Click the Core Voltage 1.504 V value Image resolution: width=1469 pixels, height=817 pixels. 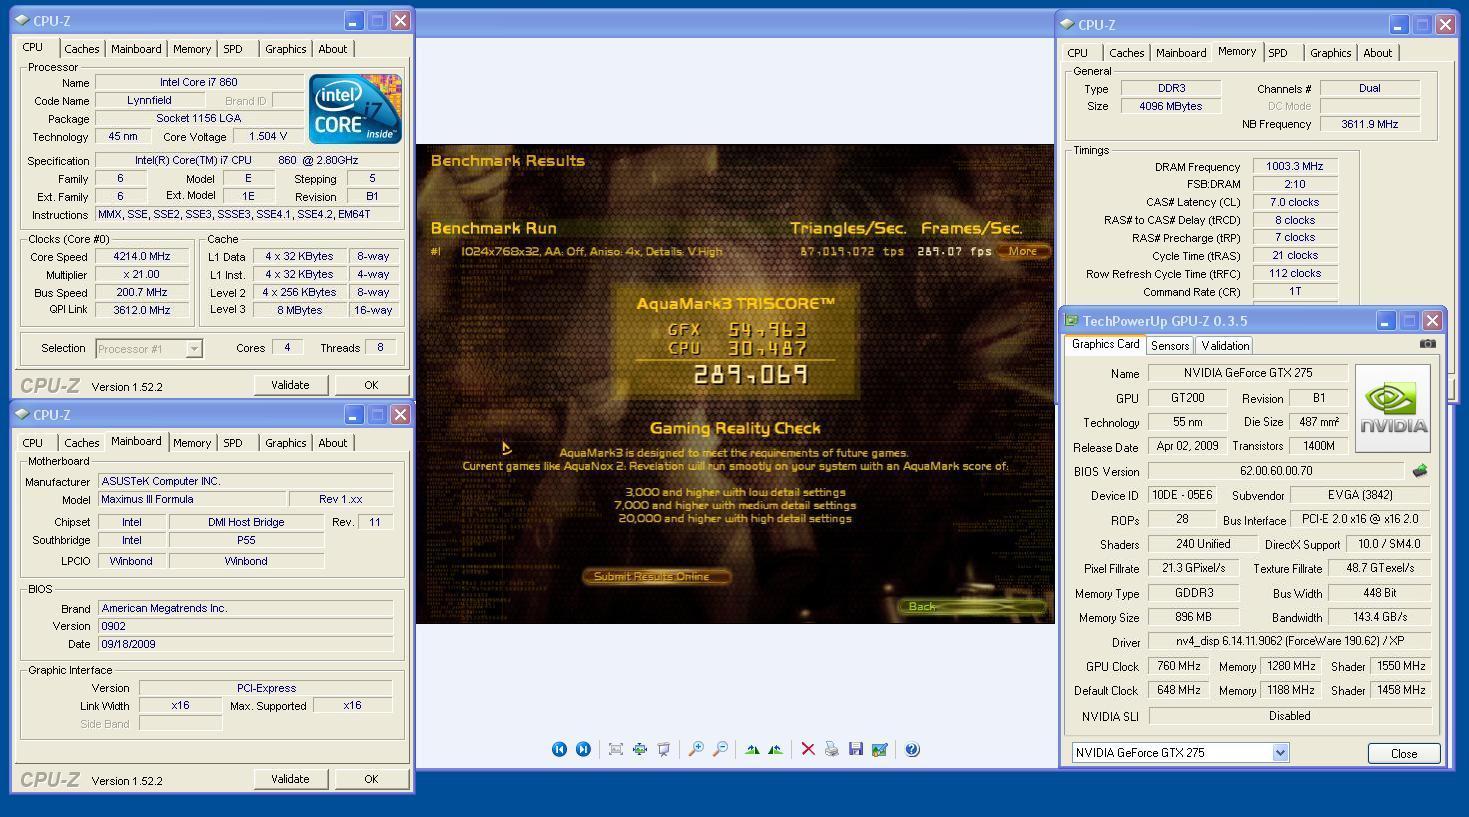tap(267, 137)
